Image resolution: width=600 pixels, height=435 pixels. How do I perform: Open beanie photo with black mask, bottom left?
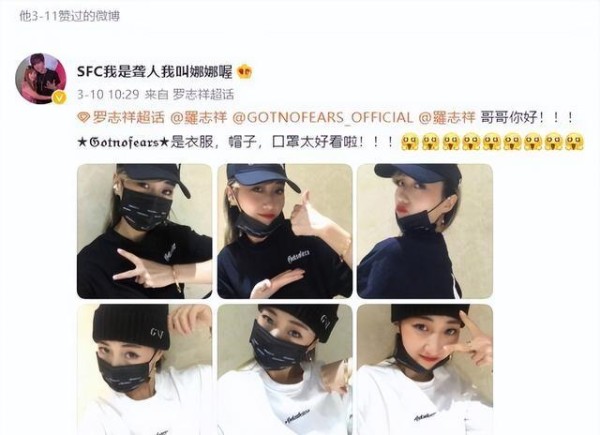point(145,370)
